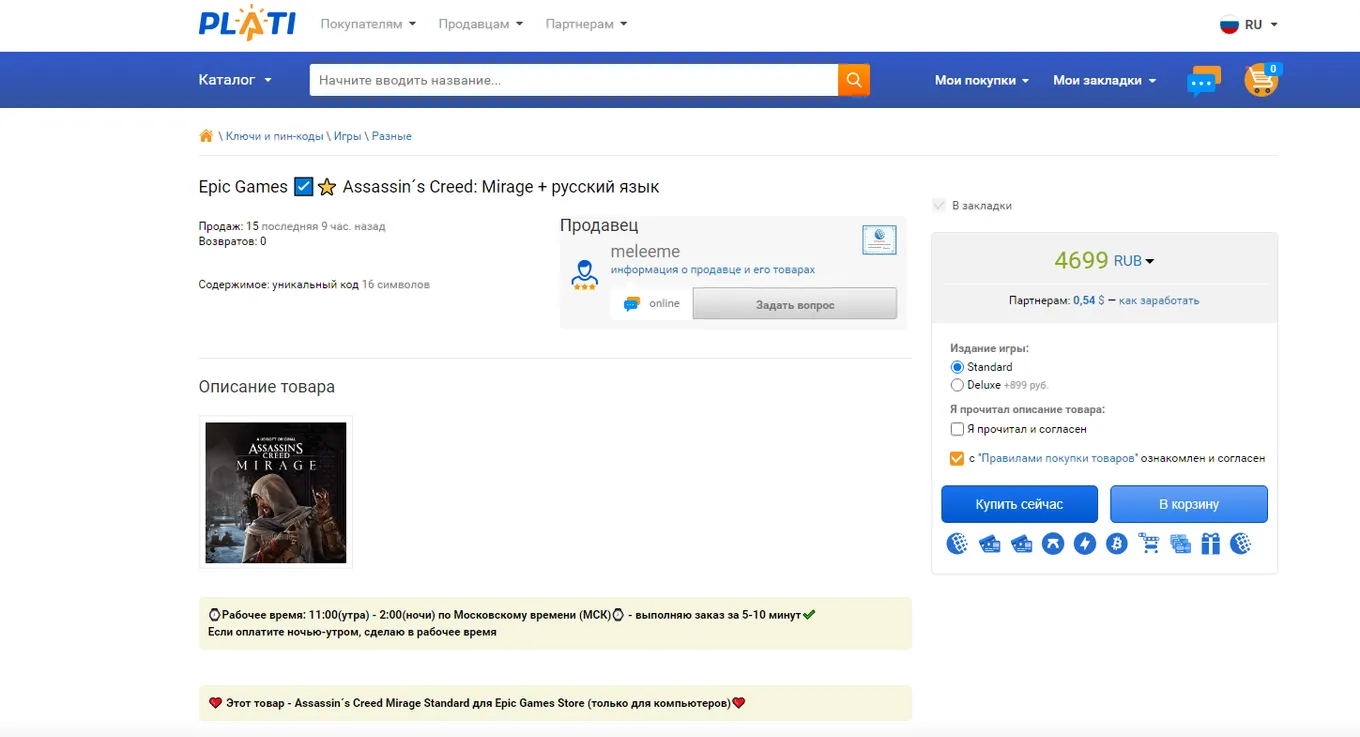Go to the home icon in breadcrumbs
This screenshot has height=737, width=1360.
206,136
